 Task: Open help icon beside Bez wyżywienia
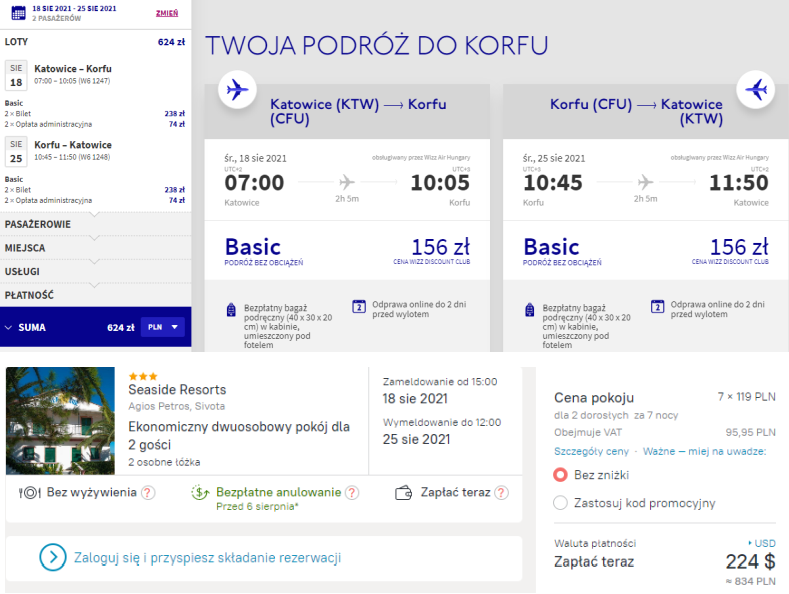[148, 493]
